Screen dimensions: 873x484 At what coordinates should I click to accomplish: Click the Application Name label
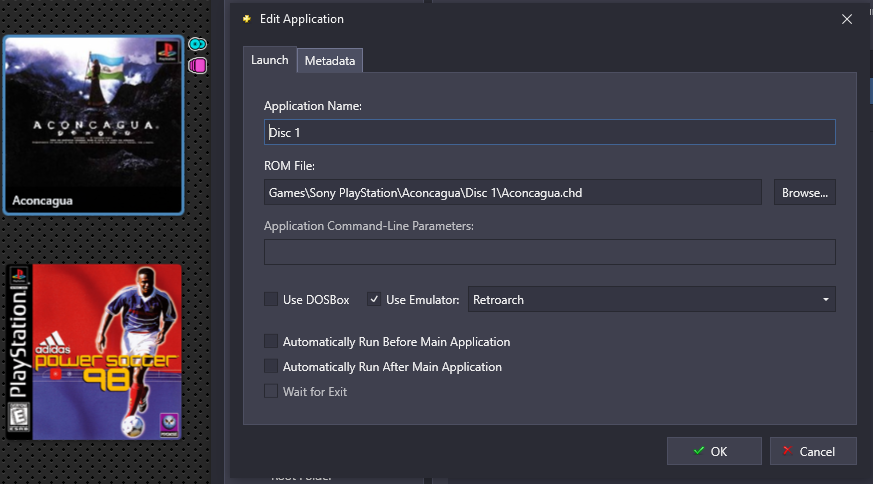(x=313, y=106)
